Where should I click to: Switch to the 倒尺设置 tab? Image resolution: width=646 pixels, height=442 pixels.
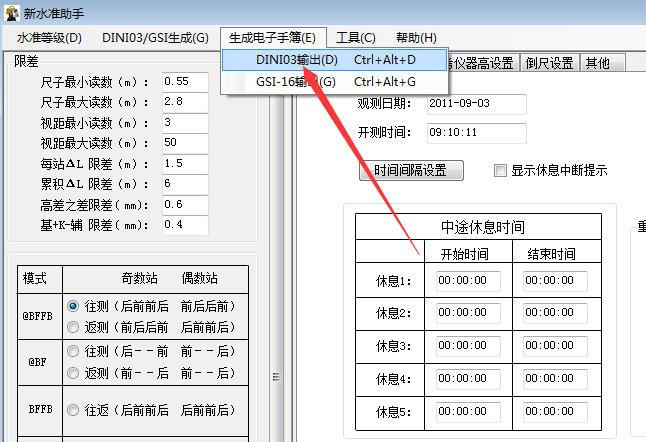[x=549, y=63]
